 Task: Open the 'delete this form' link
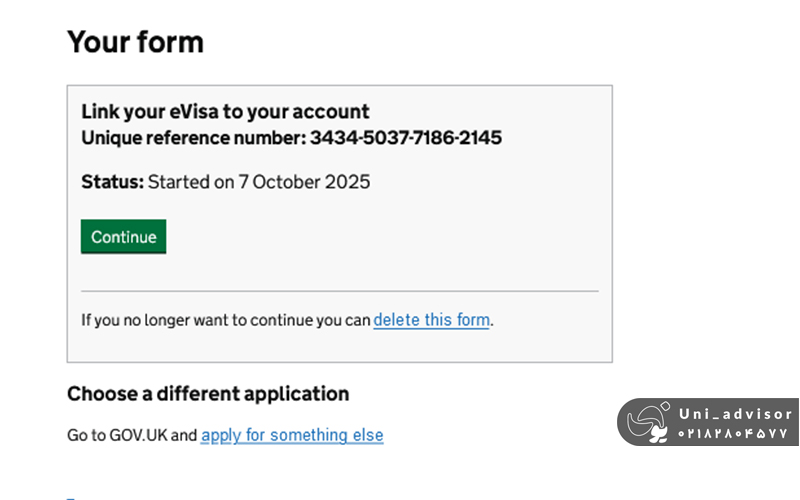(x=431, y=321)
